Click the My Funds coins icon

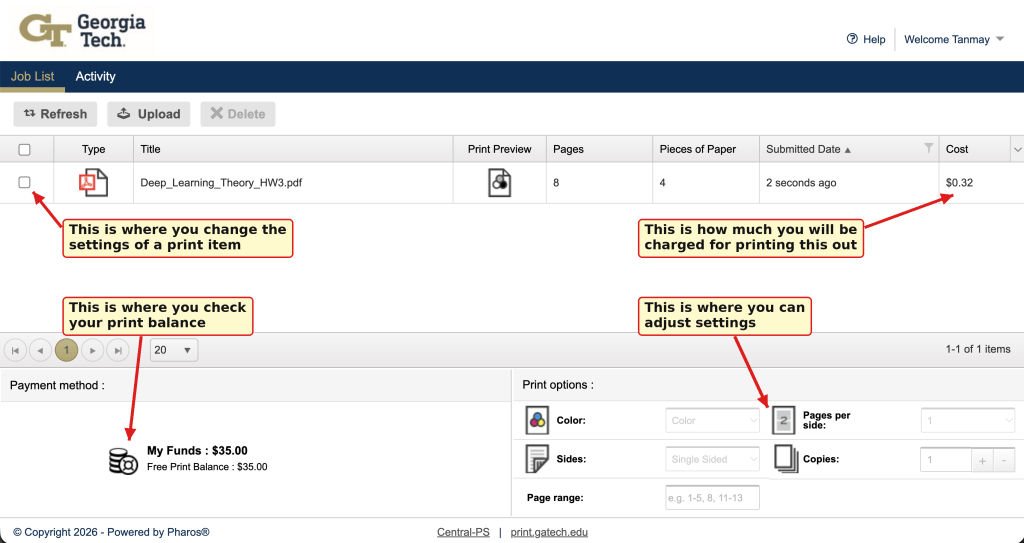[x=123, y=461]
